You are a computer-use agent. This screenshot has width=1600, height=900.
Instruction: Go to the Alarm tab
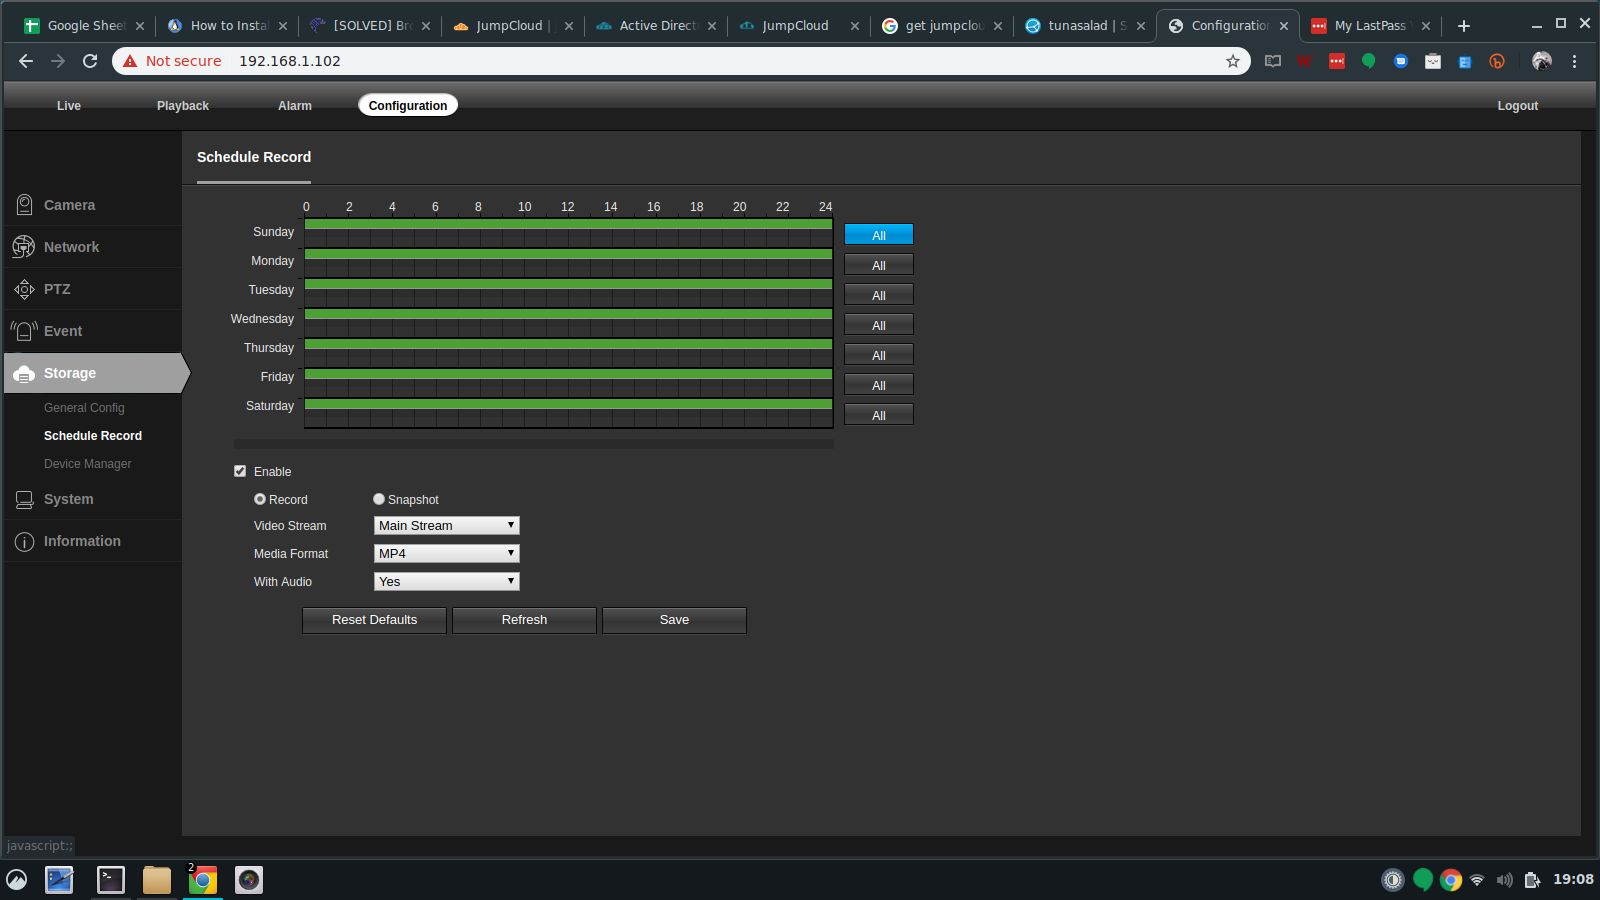295,105
